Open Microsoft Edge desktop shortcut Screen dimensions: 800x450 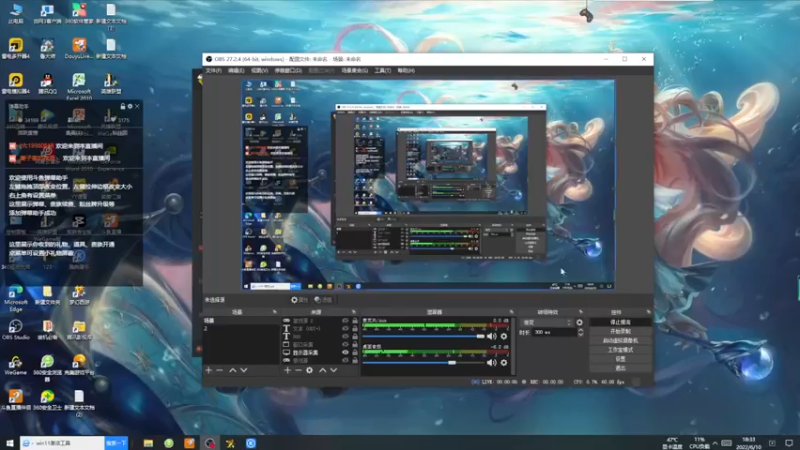click(15, 298)
